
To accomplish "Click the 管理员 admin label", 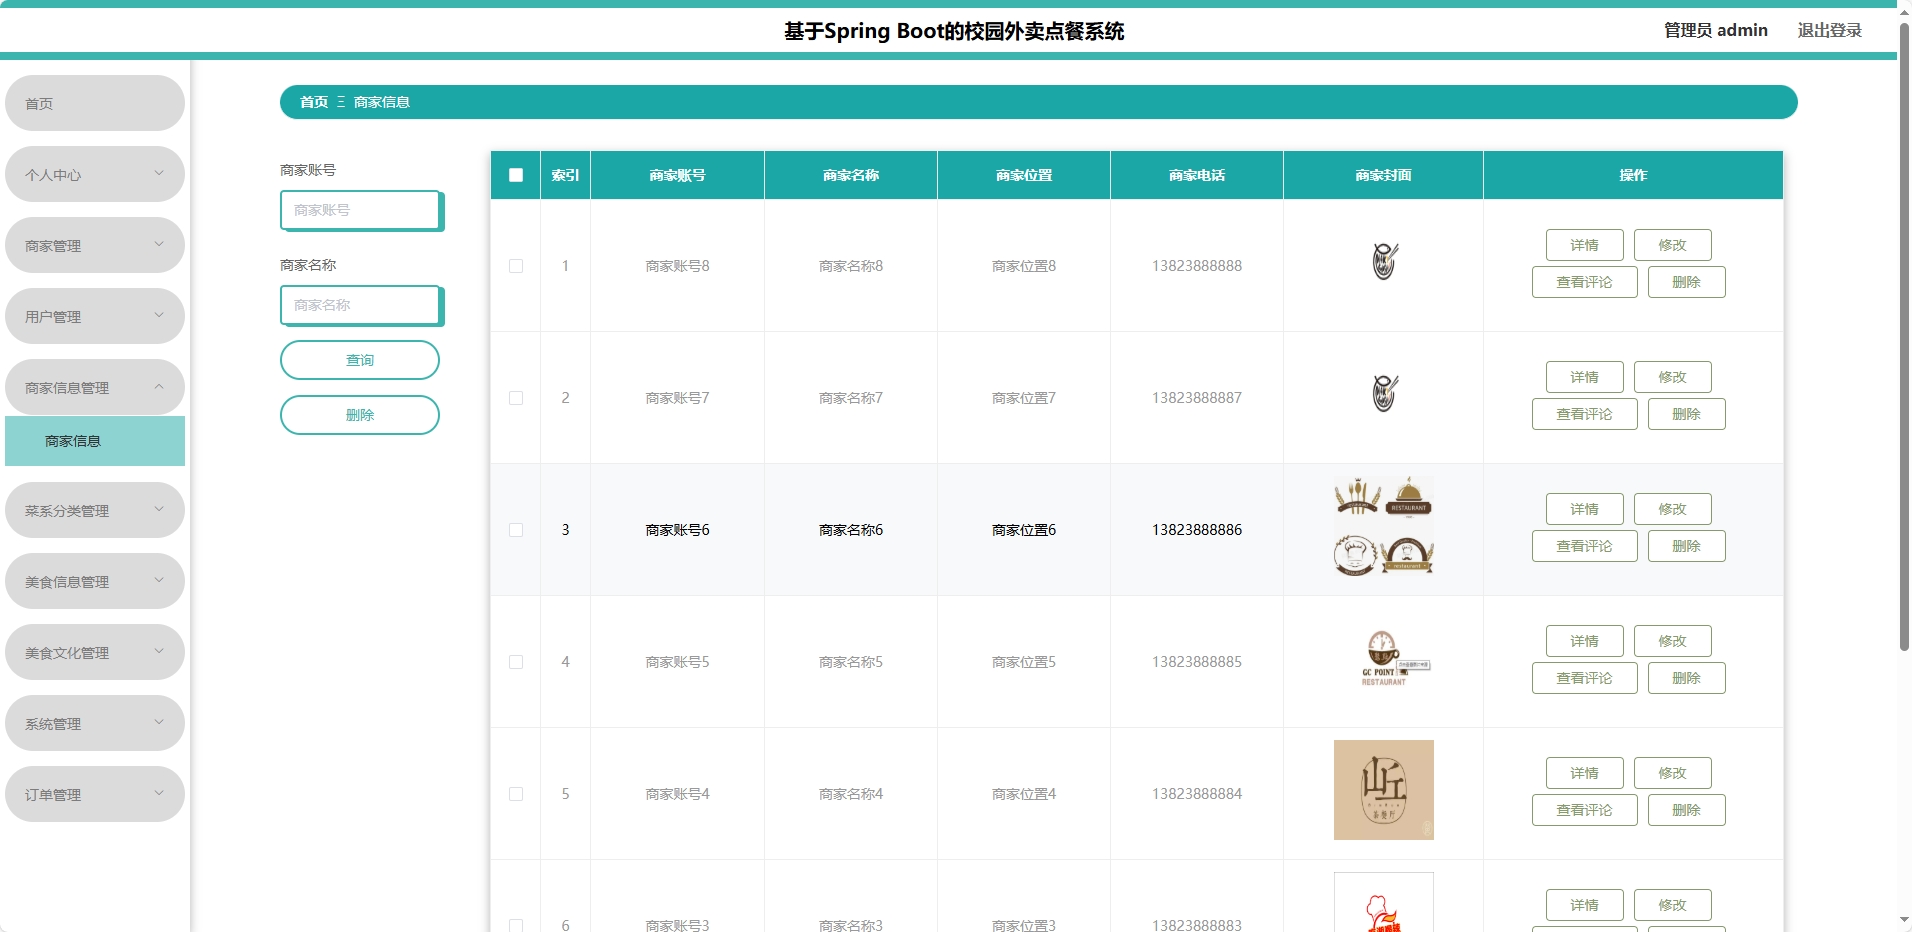I will pos(1715,30).
